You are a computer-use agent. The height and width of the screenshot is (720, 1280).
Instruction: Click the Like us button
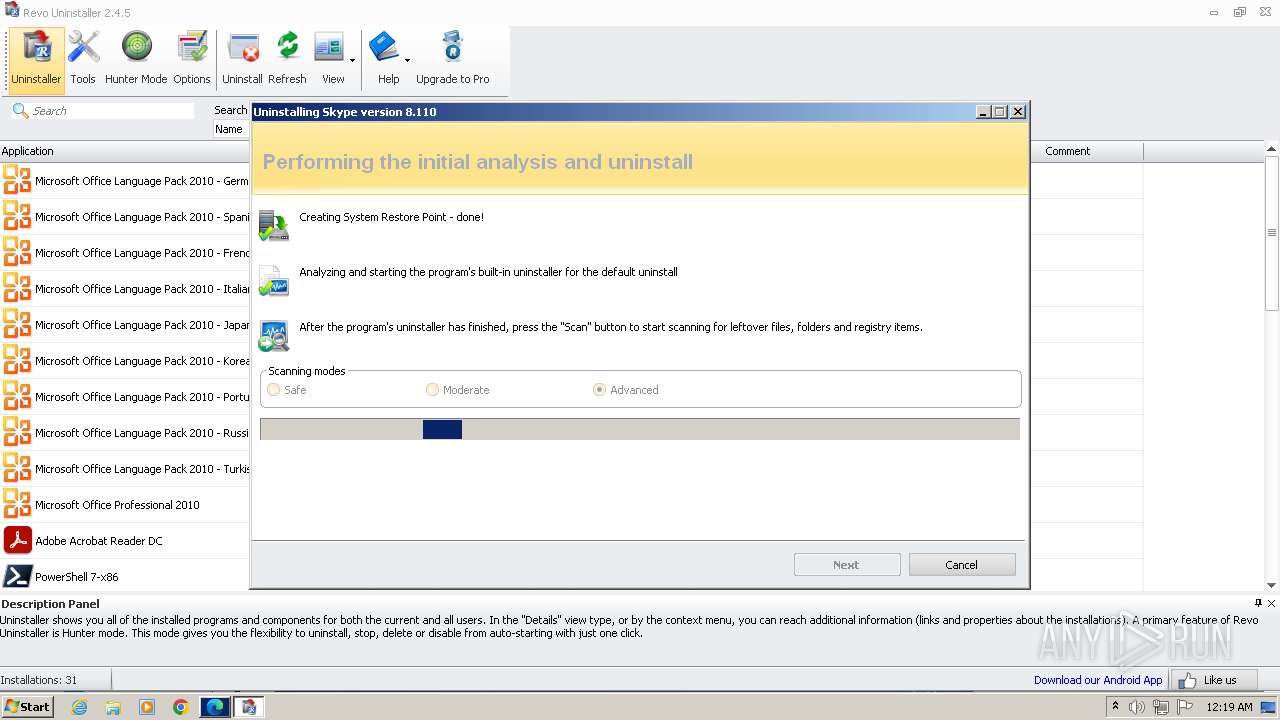click(1213, 680)
